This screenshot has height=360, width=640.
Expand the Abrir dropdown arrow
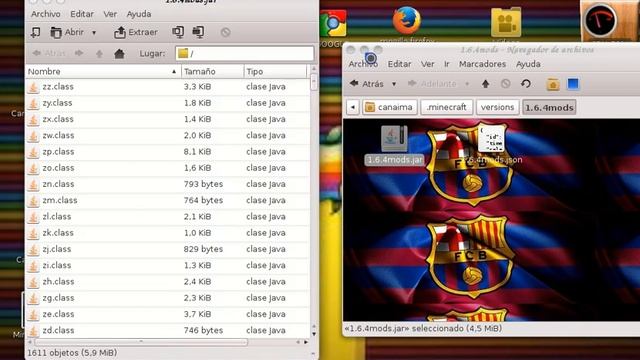pyautogui.click(x=94, y=33)
